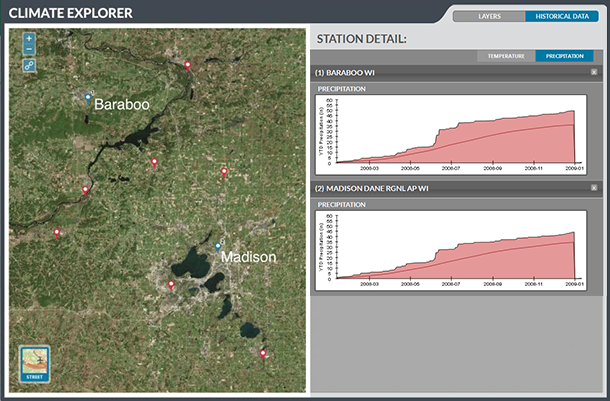Click the Madison precipitation chart
The height and width of the screenshot is (401, 610).
pos(451,251)
